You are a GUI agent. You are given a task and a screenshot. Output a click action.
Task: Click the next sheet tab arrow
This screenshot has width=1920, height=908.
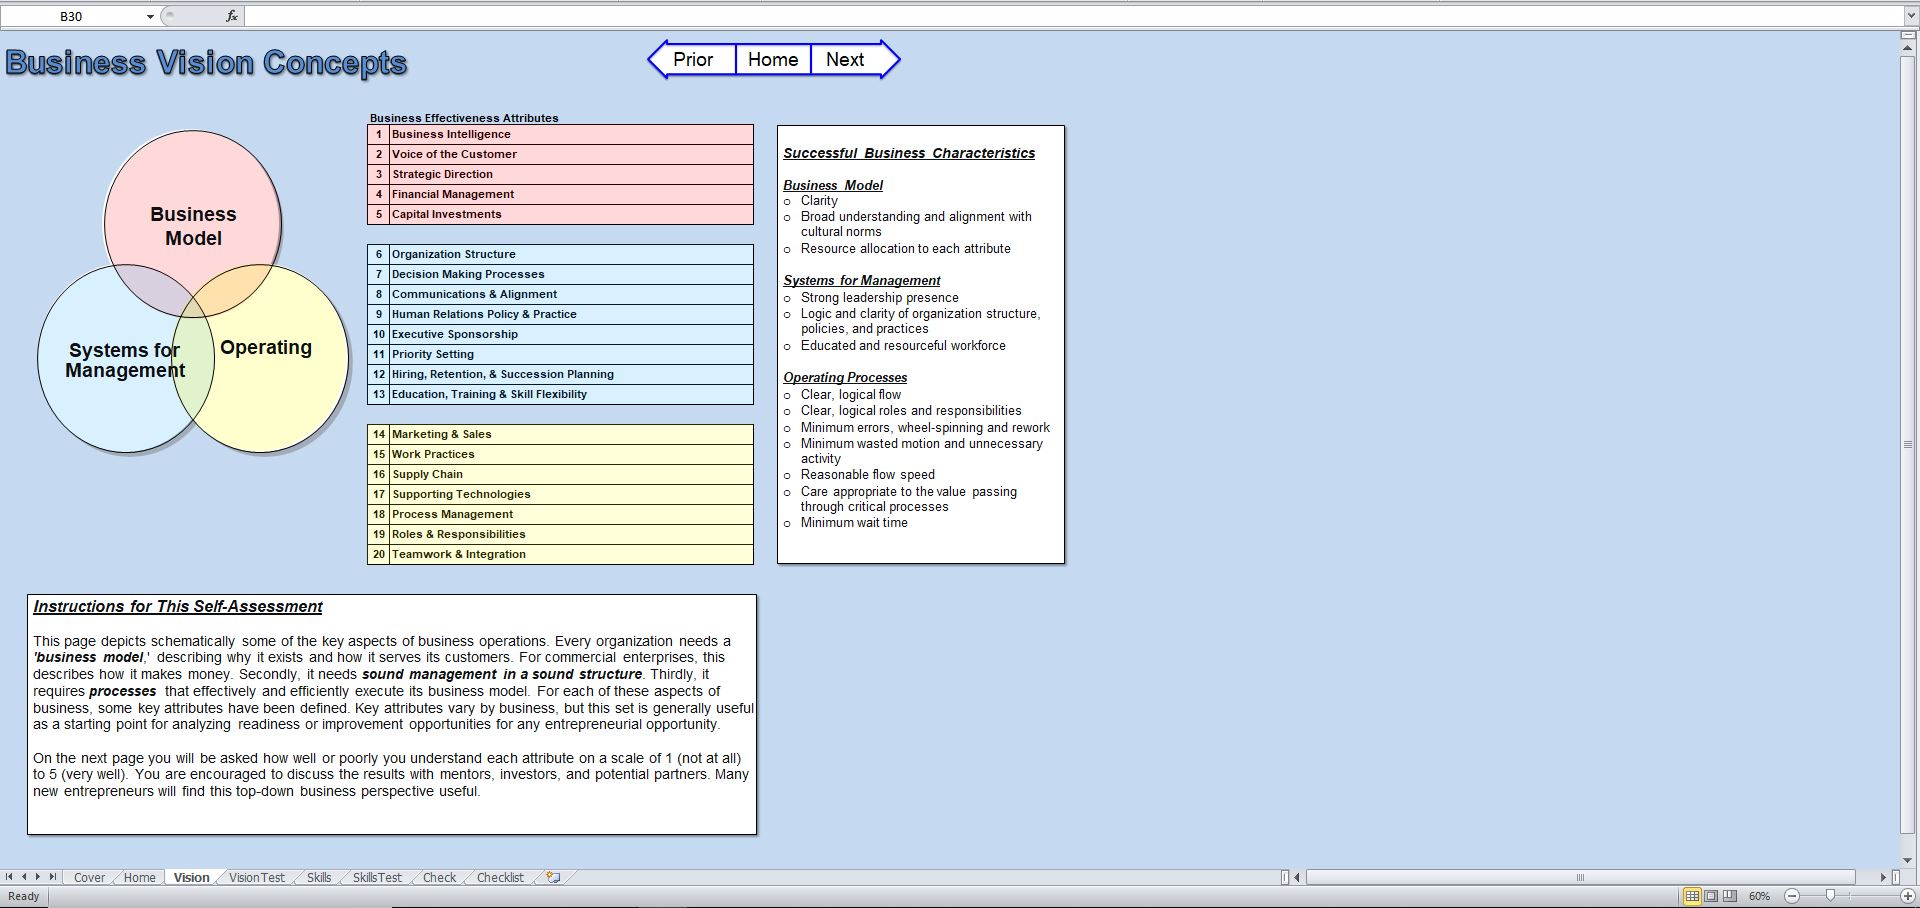click(38, 877)
